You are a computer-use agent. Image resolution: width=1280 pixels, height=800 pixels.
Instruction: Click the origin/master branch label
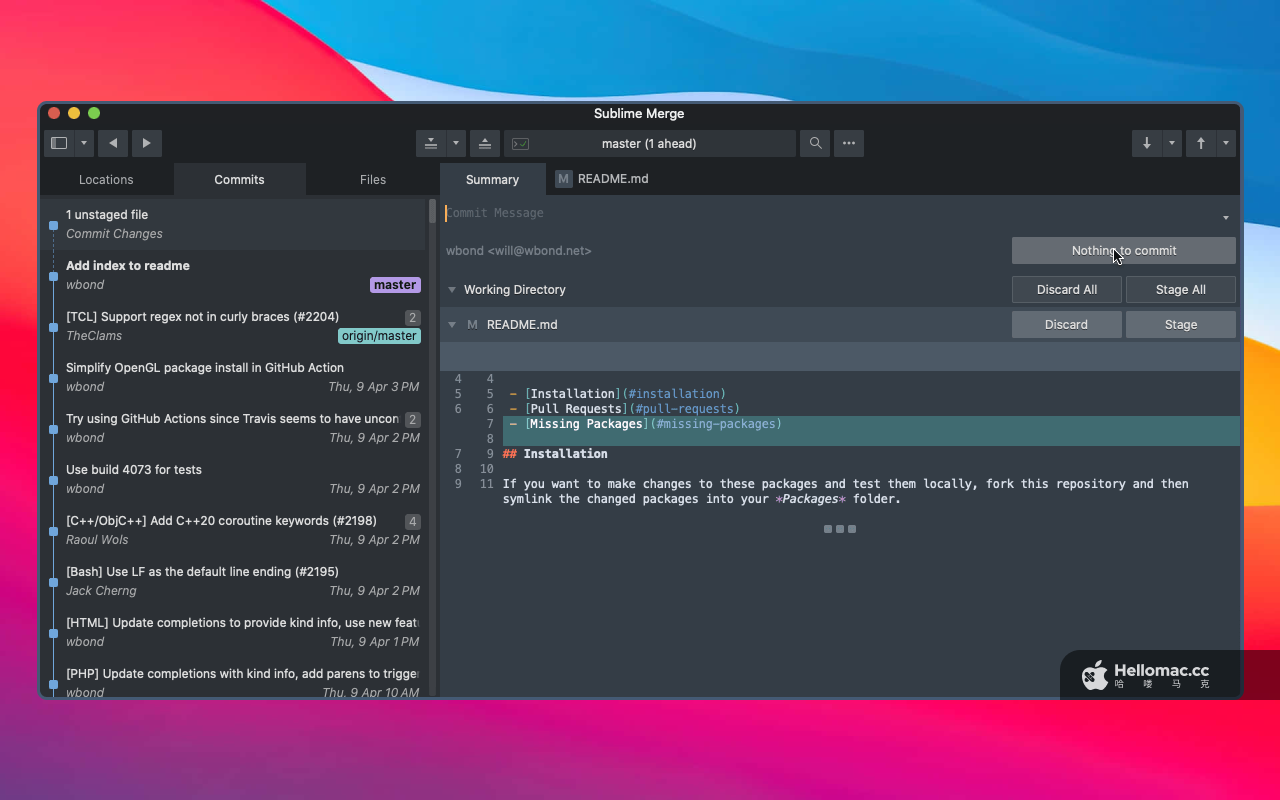(379, 336)
